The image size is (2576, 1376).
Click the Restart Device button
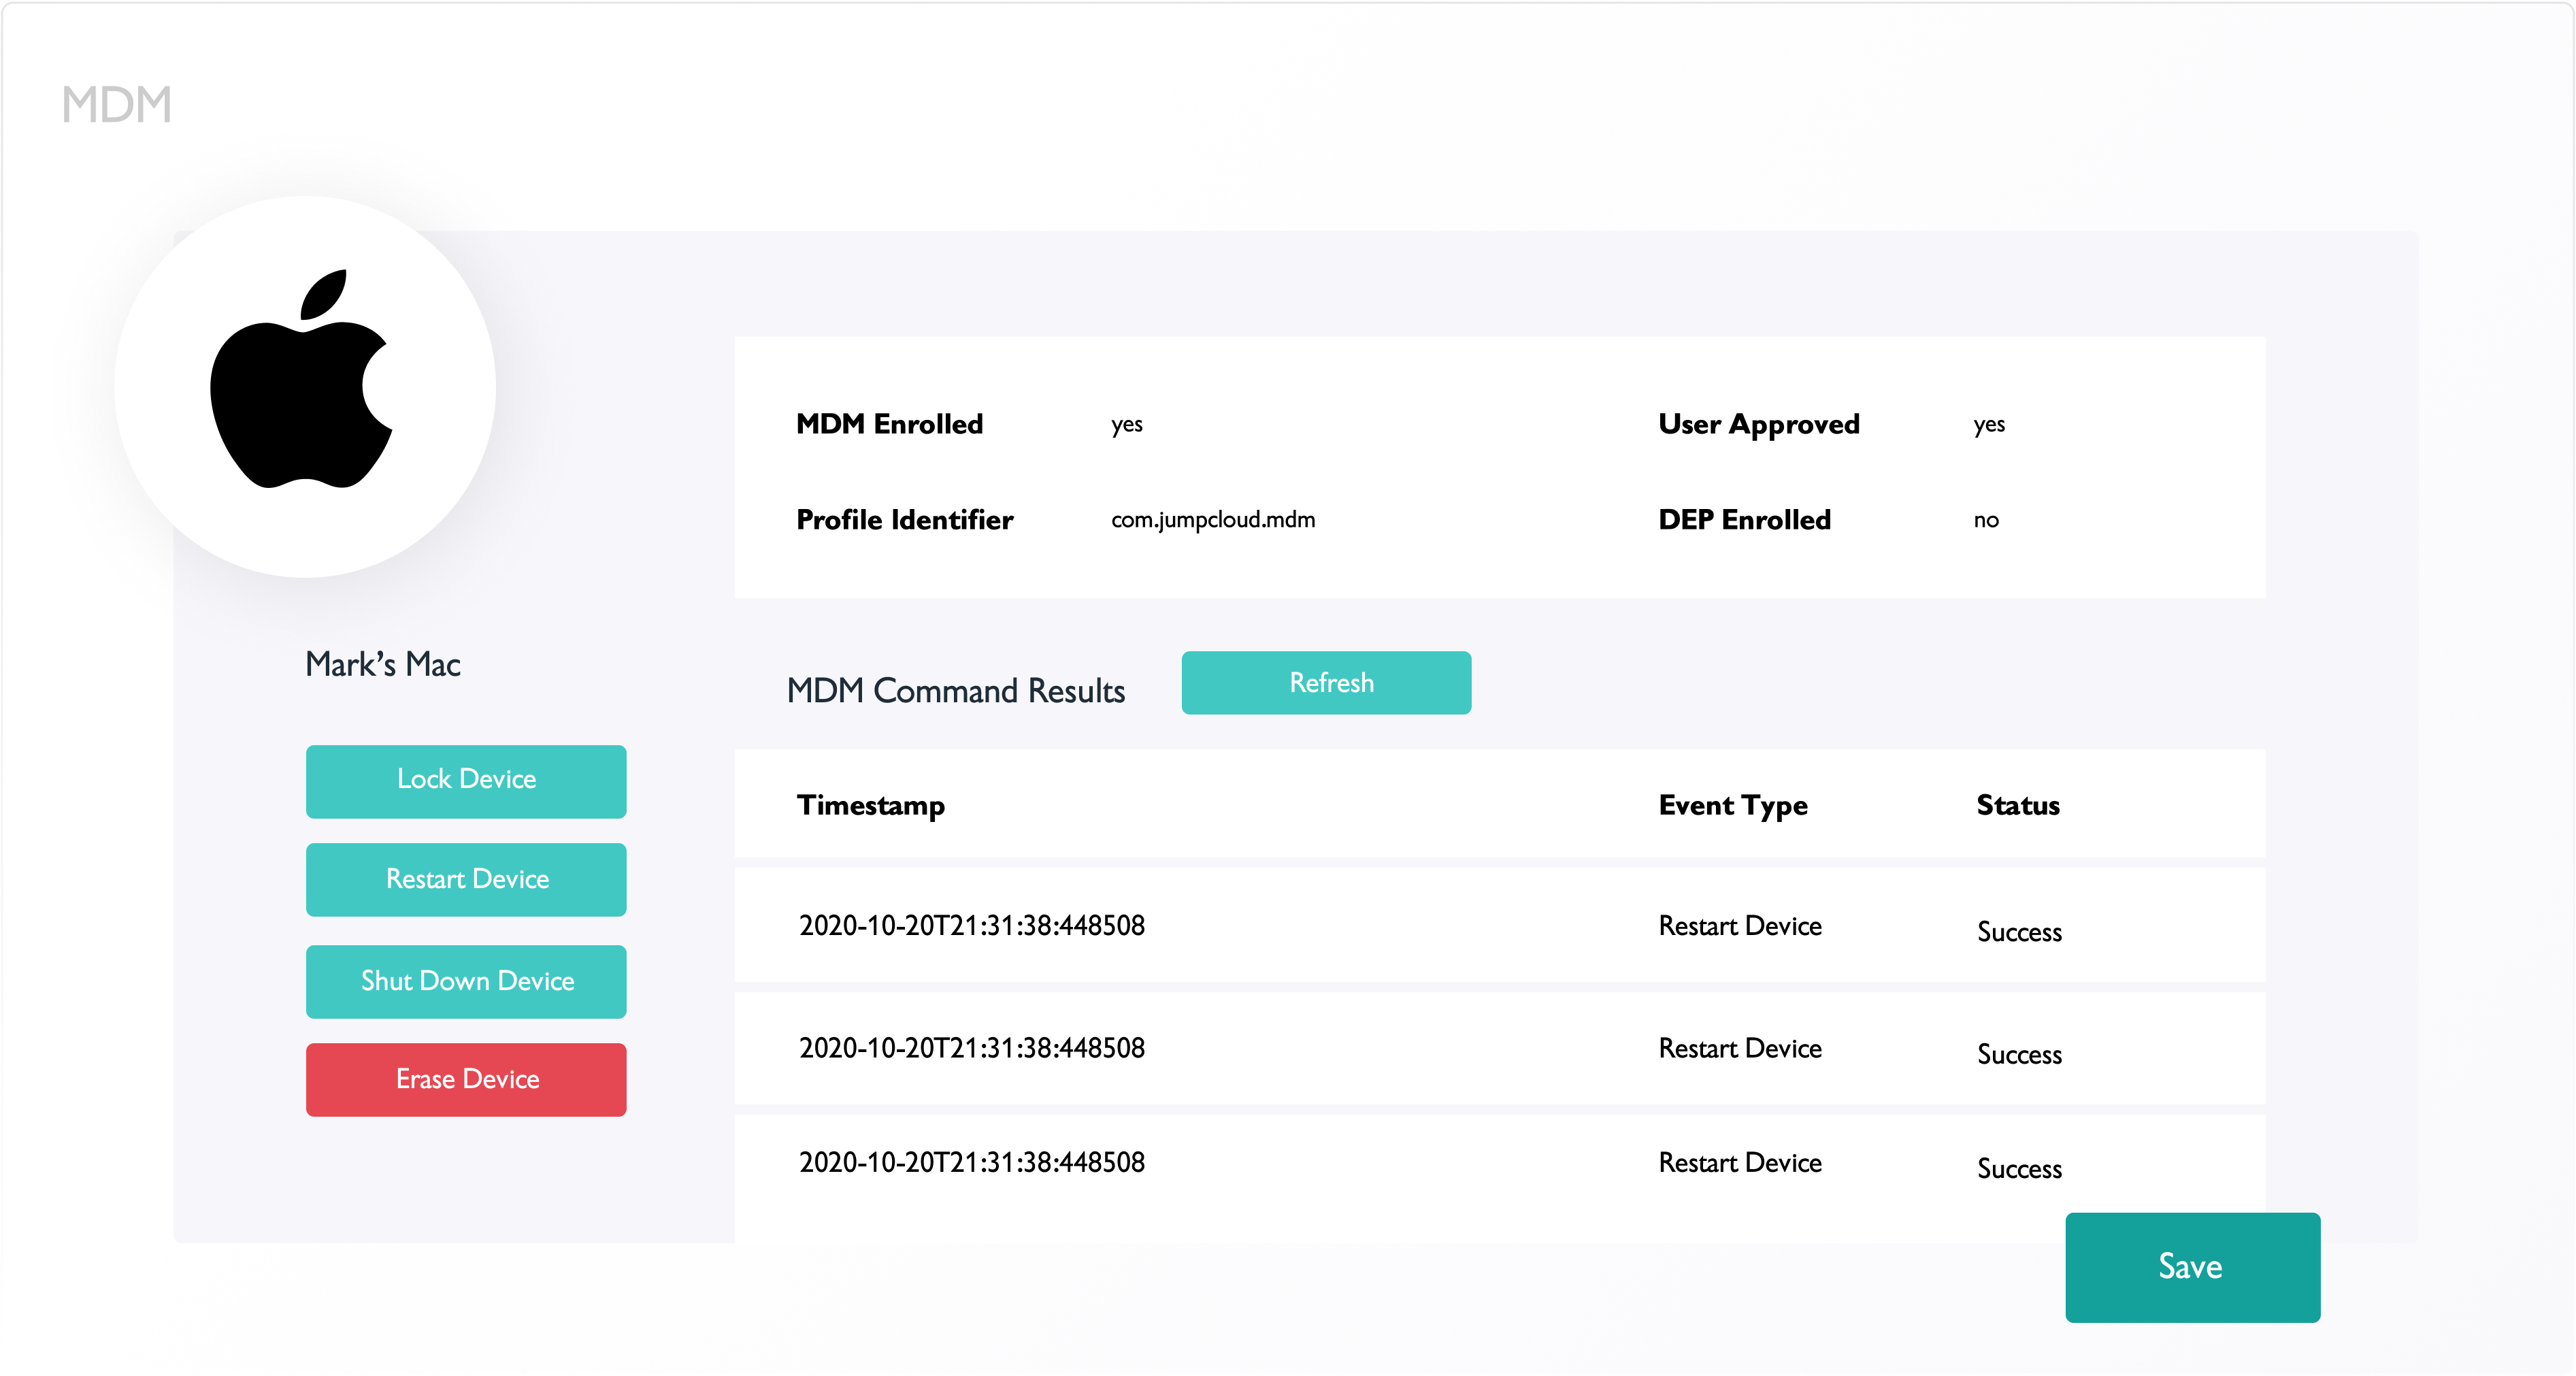click(466, 879)
